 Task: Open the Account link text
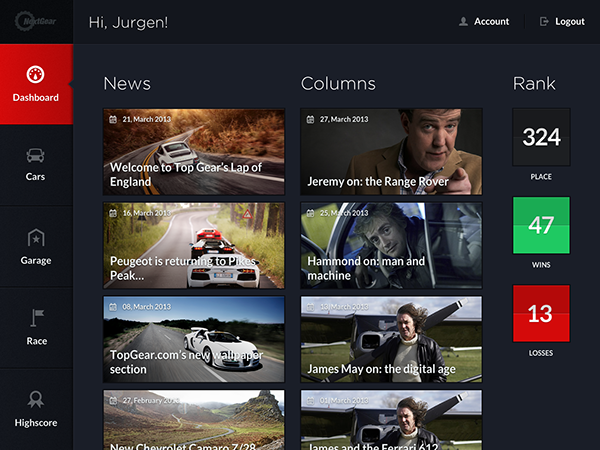[492, 21]
